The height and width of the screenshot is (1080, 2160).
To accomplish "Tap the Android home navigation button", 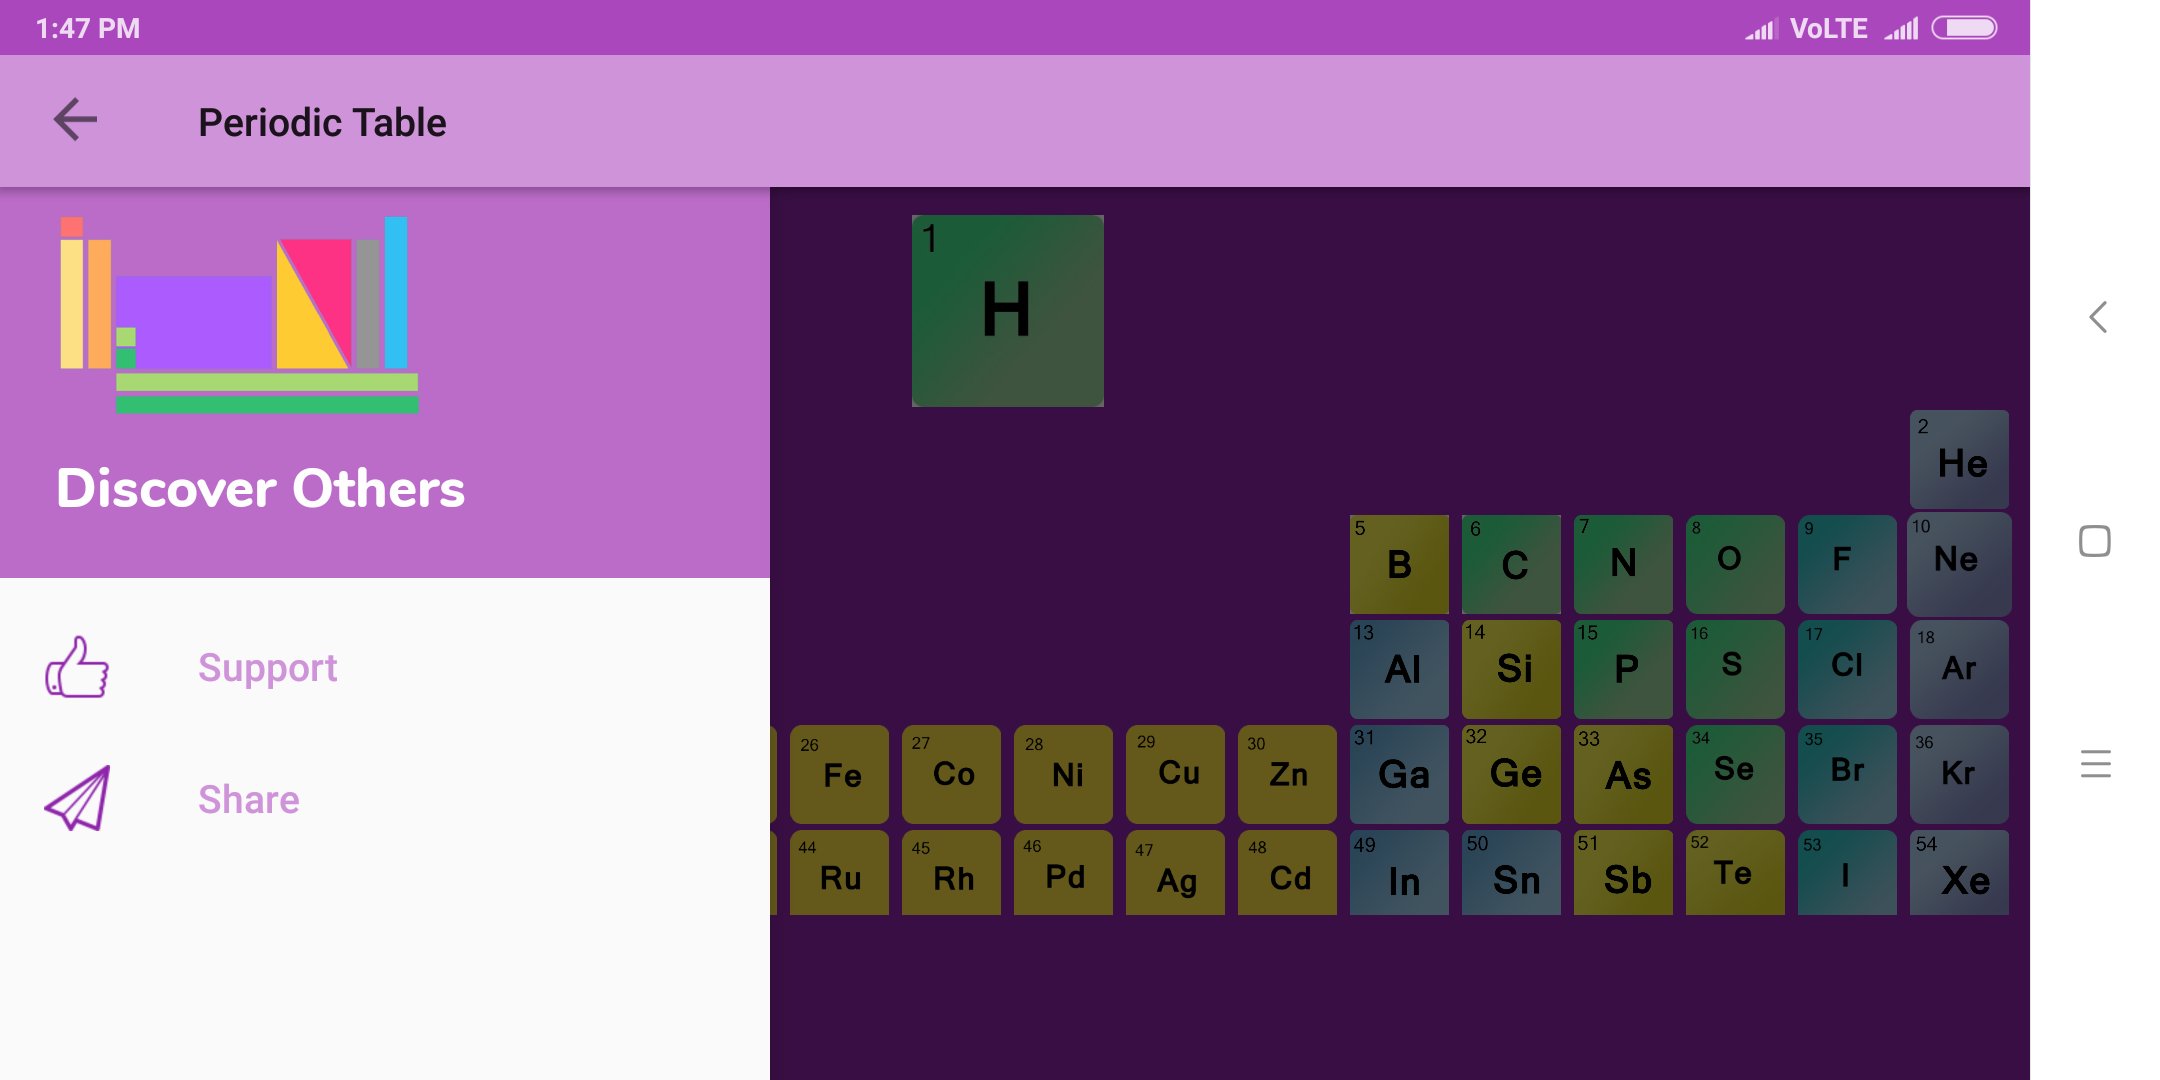I will [2096, 540].
